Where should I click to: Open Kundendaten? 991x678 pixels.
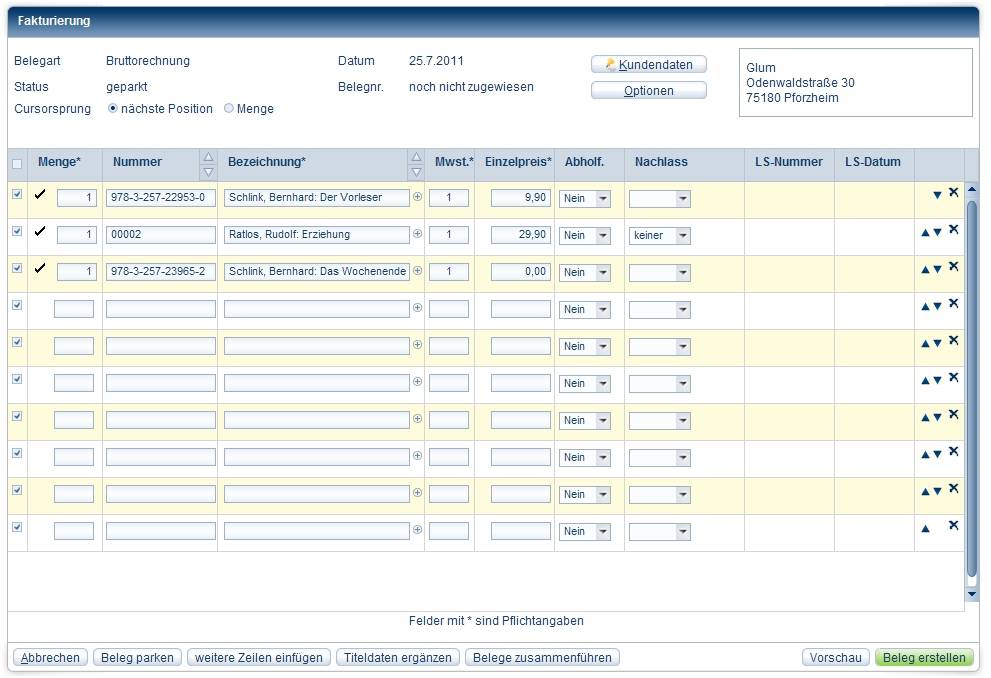click(648, 64)
